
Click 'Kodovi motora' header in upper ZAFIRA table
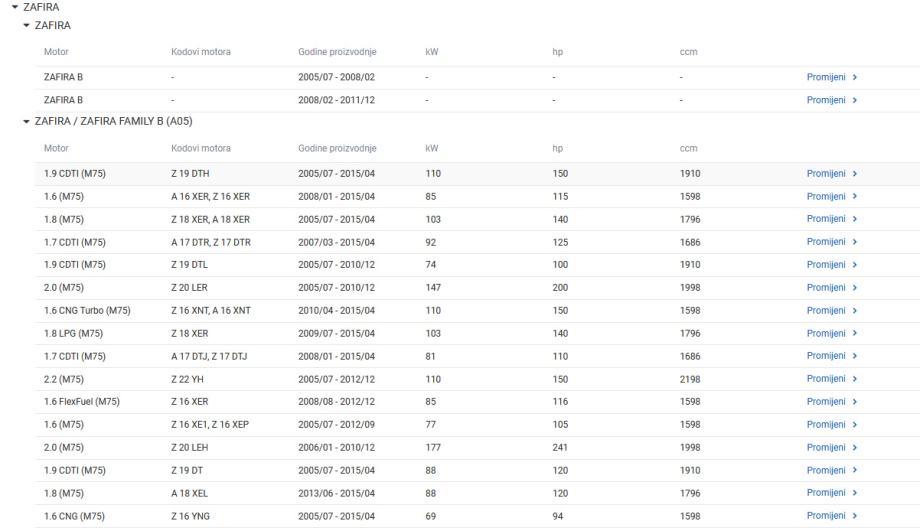(201, 52)
